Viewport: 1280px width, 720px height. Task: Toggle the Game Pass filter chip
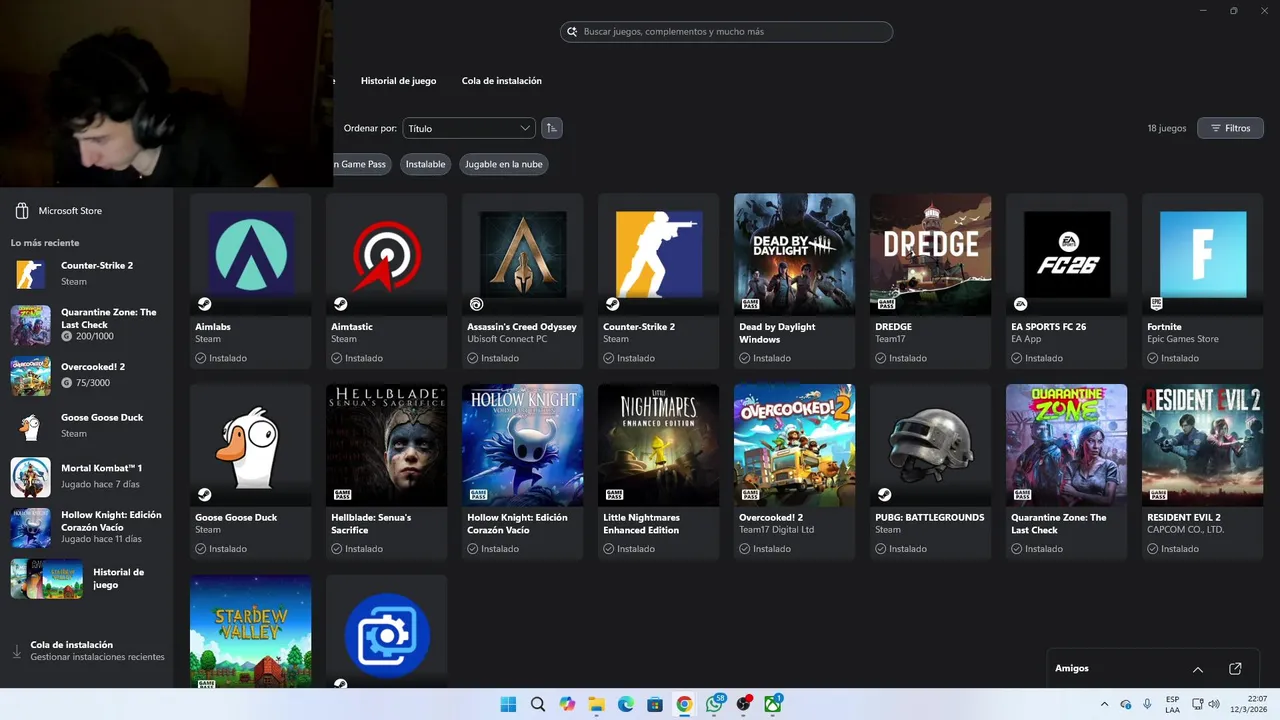(362, 164)
